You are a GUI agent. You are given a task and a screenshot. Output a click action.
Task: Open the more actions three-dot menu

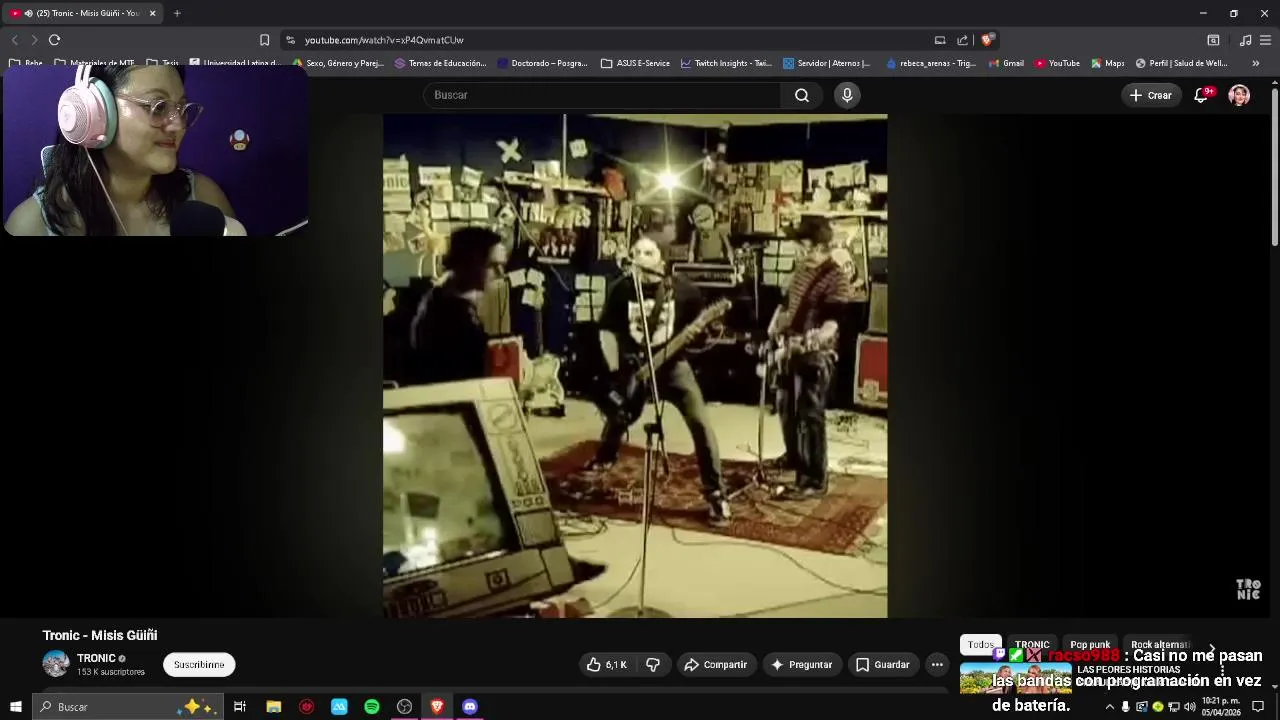coord(937,665)
